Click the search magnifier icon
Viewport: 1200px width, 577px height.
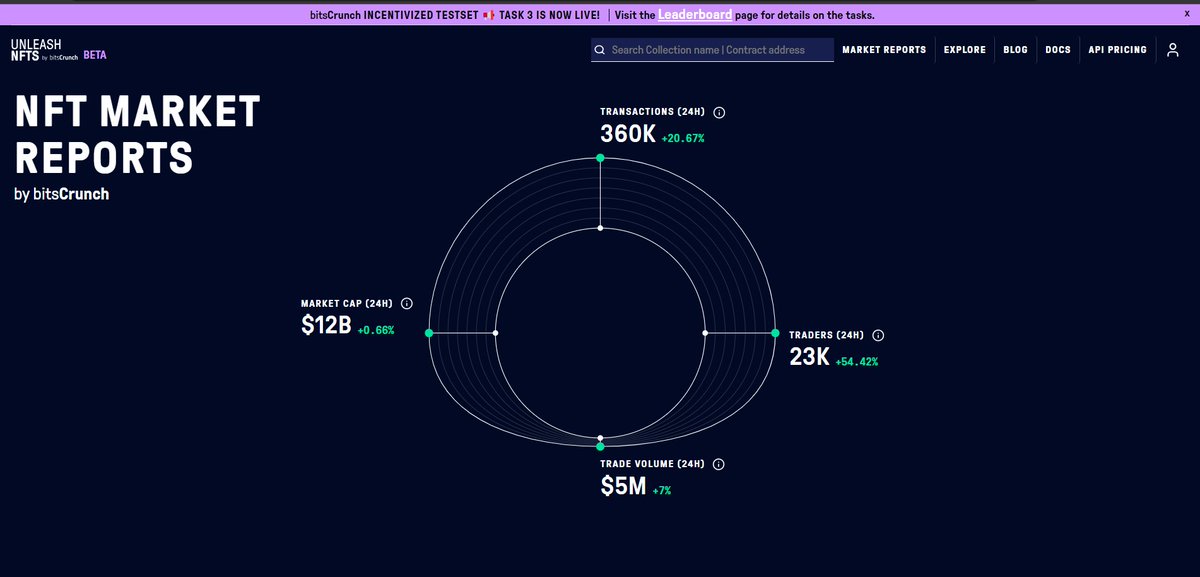599,50
